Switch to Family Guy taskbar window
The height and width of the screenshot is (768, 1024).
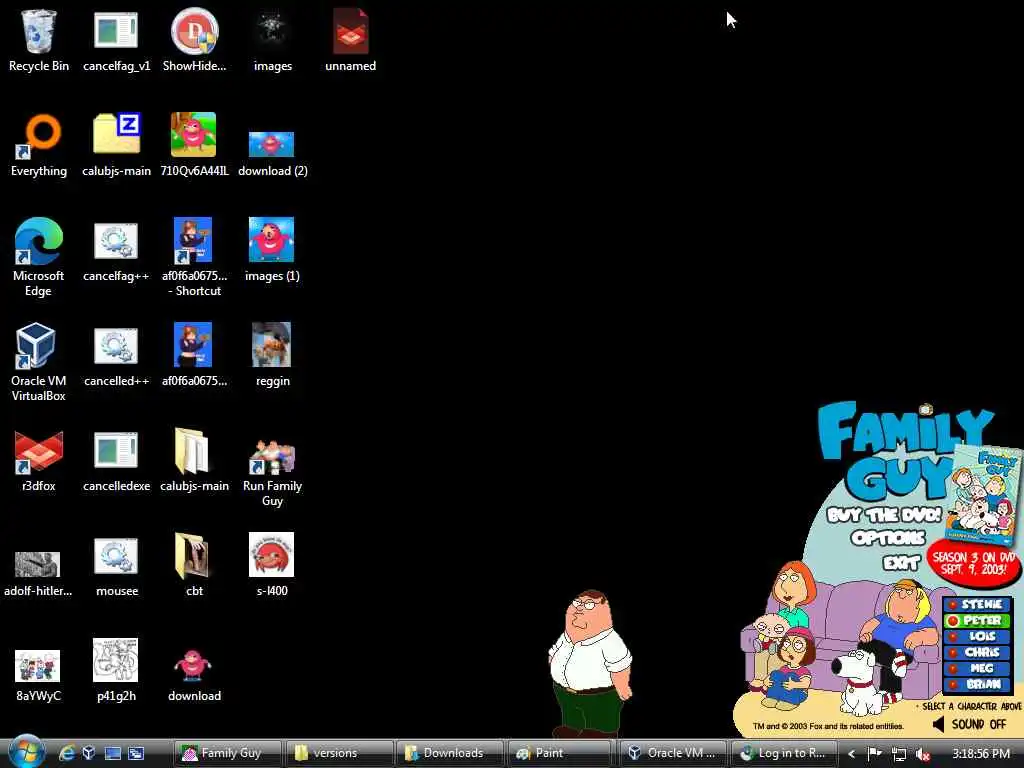point(227,753)
